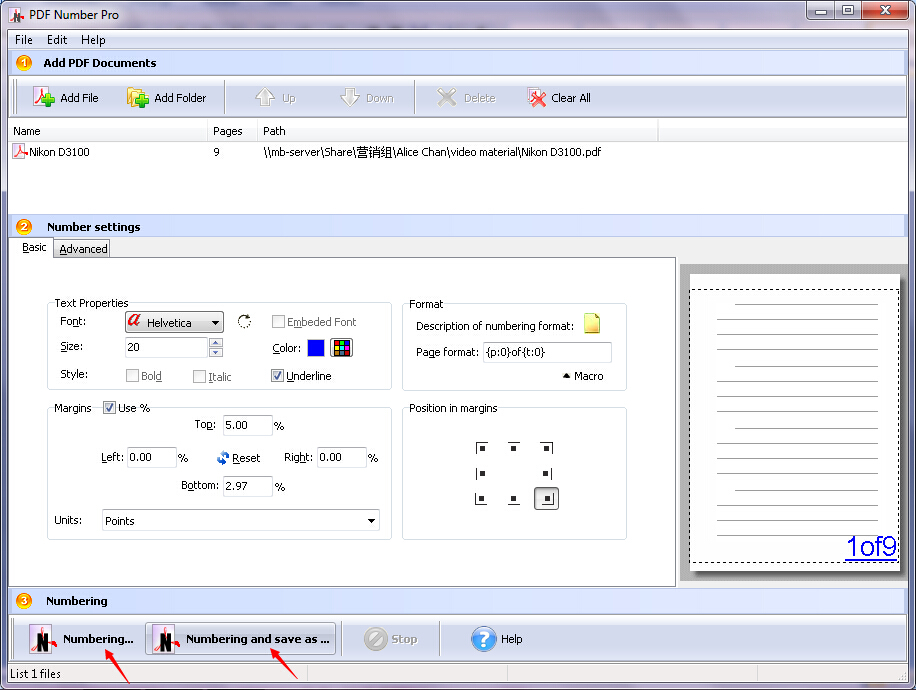
Task: Click the Right margin input field
Action: tap(342, 457)
